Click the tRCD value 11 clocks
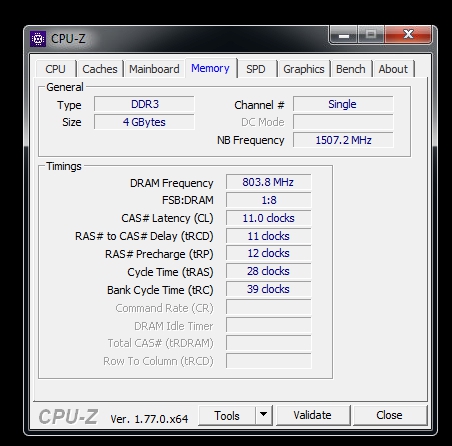452x446 pixels. (269, 236)
